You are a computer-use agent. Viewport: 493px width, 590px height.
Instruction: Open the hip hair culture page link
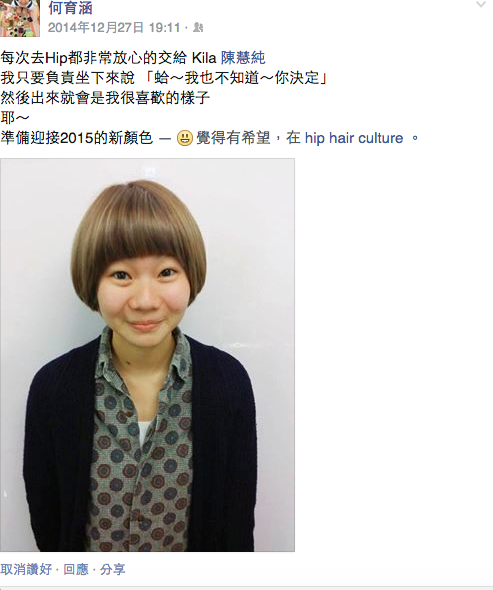tap(354, 138)
